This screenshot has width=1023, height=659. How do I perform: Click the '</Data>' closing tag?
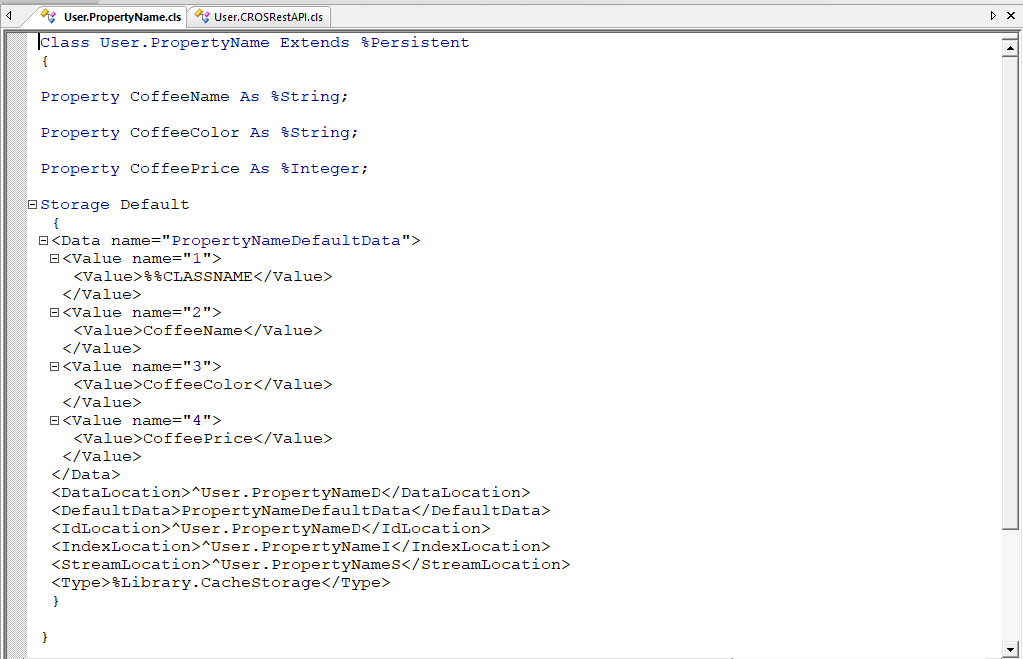pos(86,474)
